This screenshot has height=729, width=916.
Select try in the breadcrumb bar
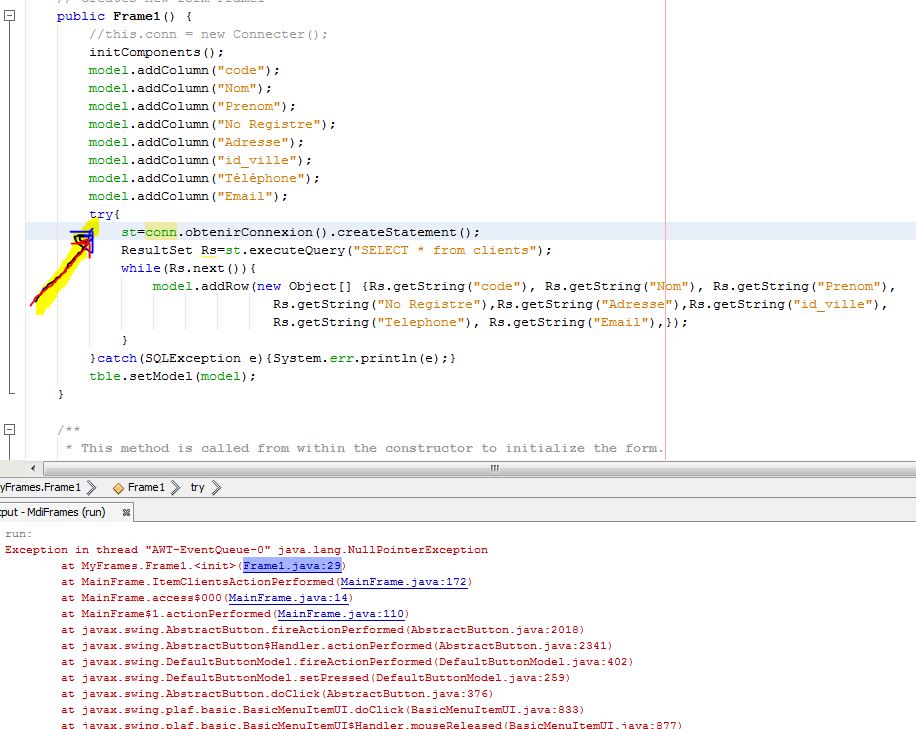[x=196, y=488]
